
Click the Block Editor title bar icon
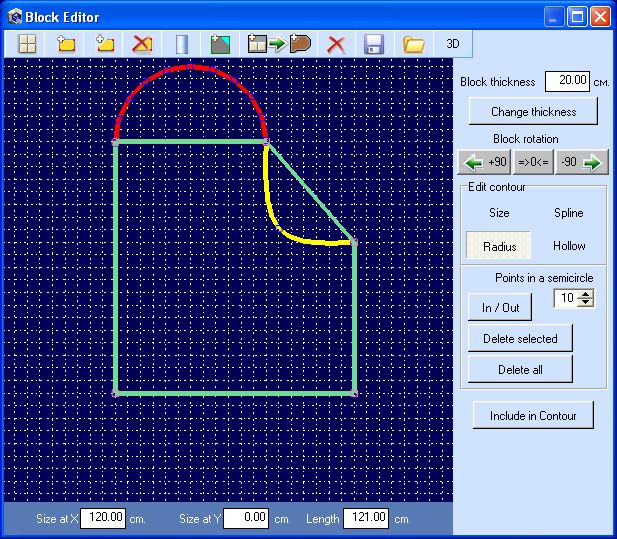15,17
